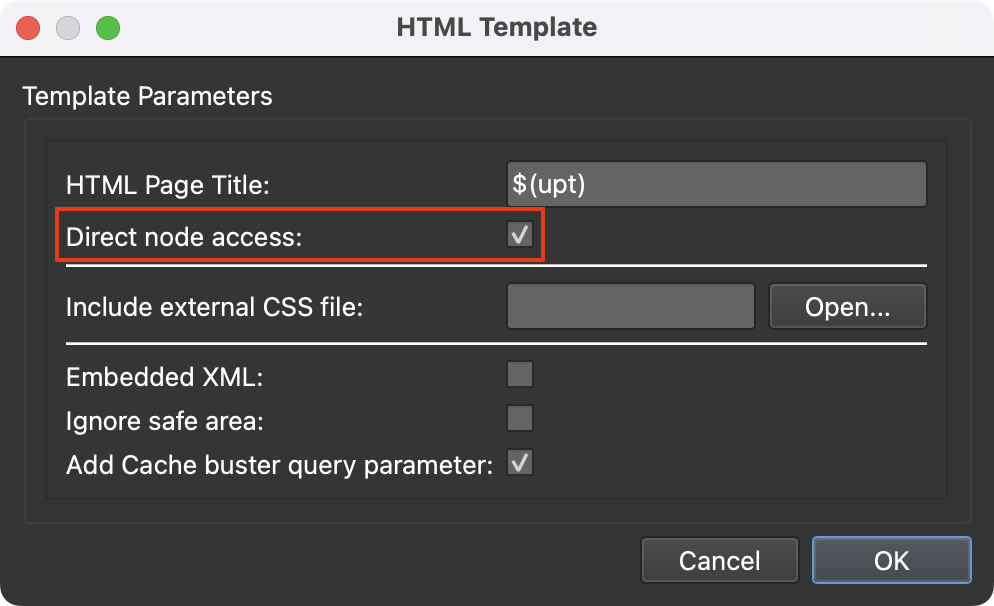Click the Template Parameters group heading
The height and width of the screenshot is (606, 994).
[147, 97]
